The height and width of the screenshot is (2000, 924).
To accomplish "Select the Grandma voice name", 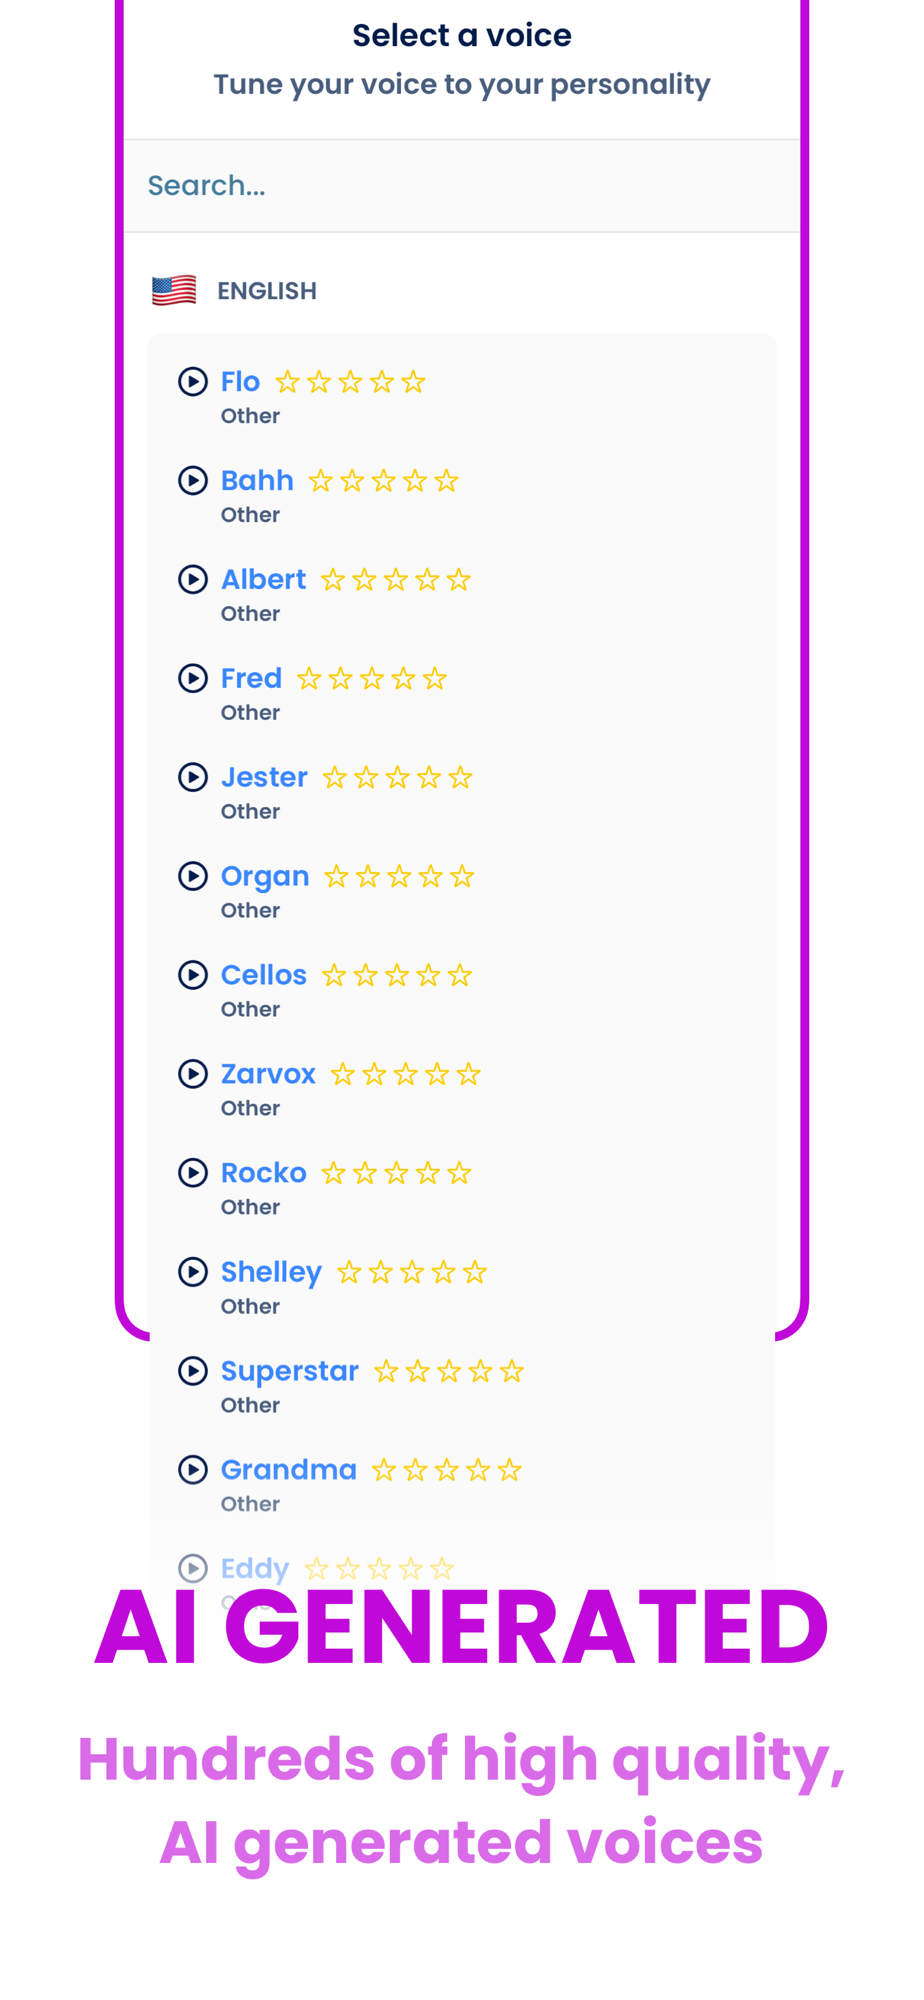I will tap(288, 1470).
